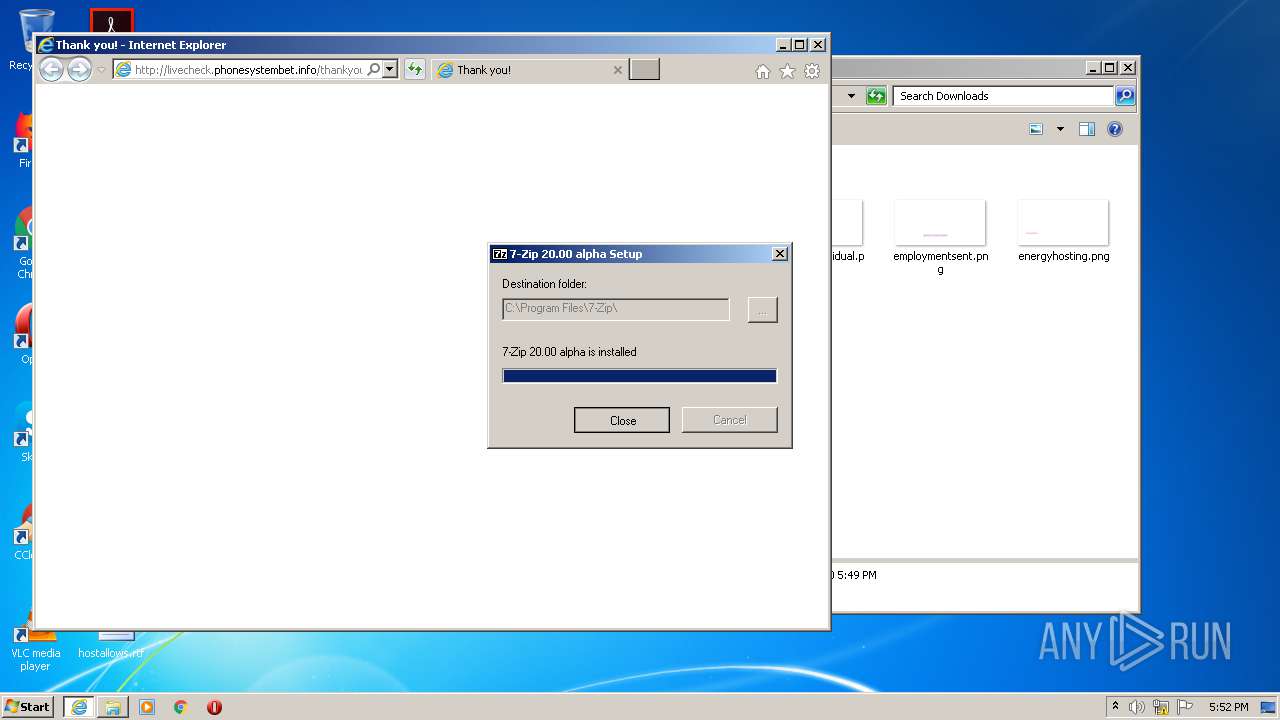Screen dimensions: 1280x720
Task: Click the Adobe Reader desktop icon
Action: click(x=111, y=22)
